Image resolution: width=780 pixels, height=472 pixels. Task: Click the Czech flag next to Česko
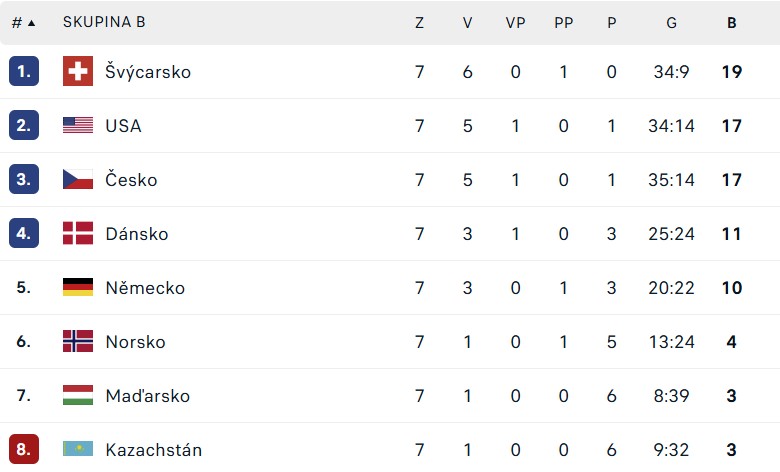tap(78, 179)
